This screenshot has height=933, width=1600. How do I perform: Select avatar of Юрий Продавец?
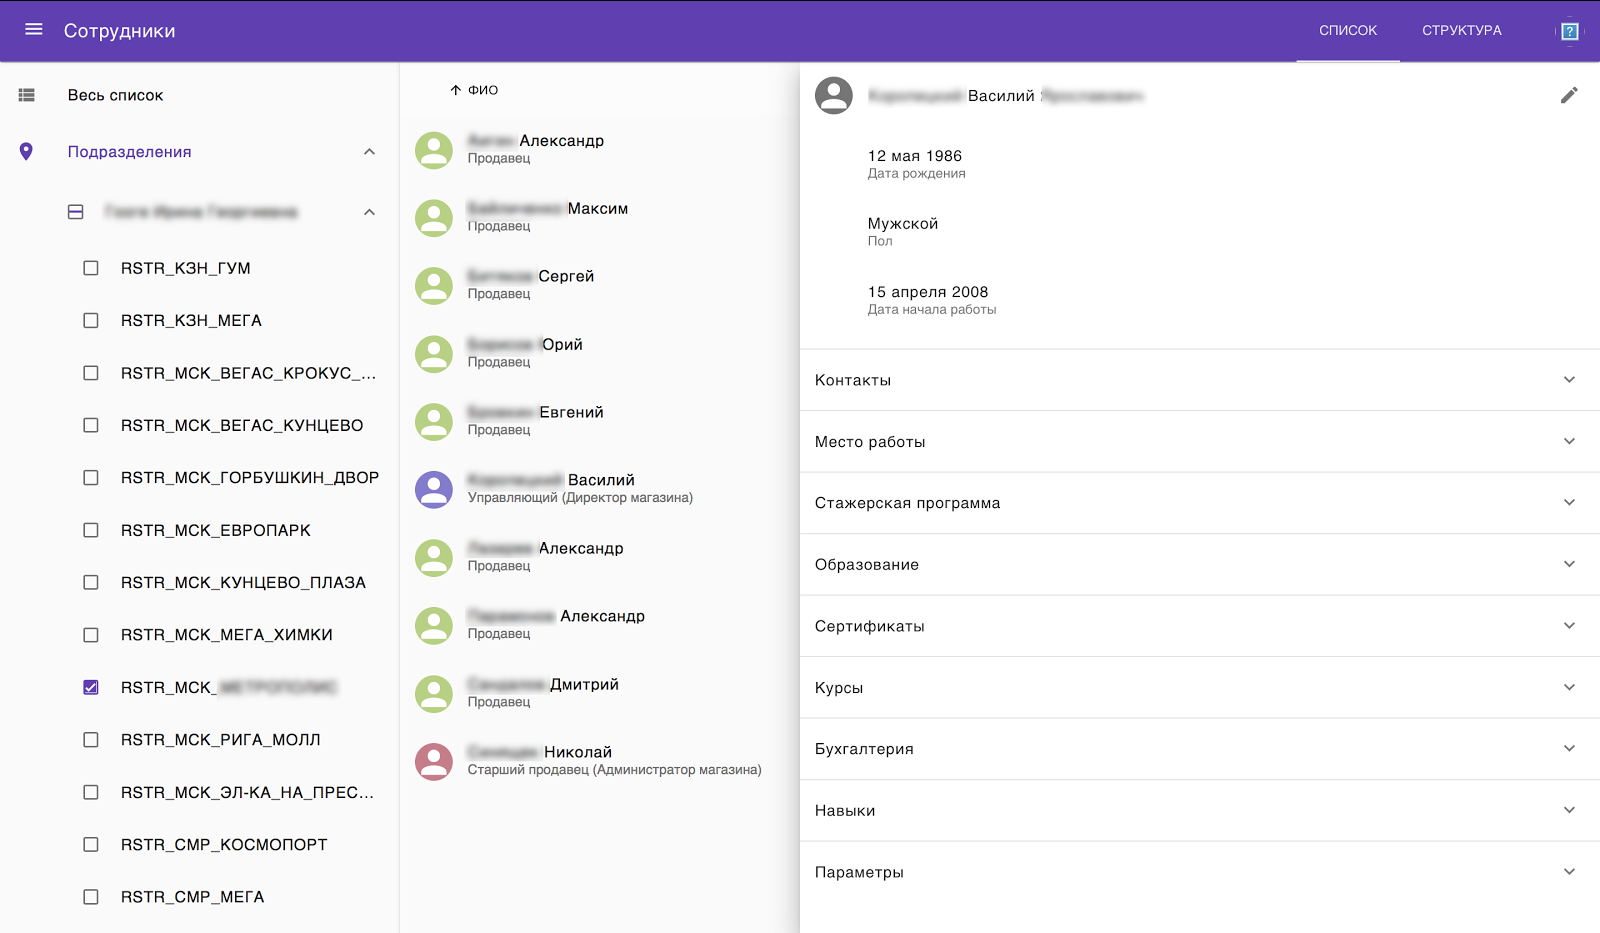(x=434, y=354)
